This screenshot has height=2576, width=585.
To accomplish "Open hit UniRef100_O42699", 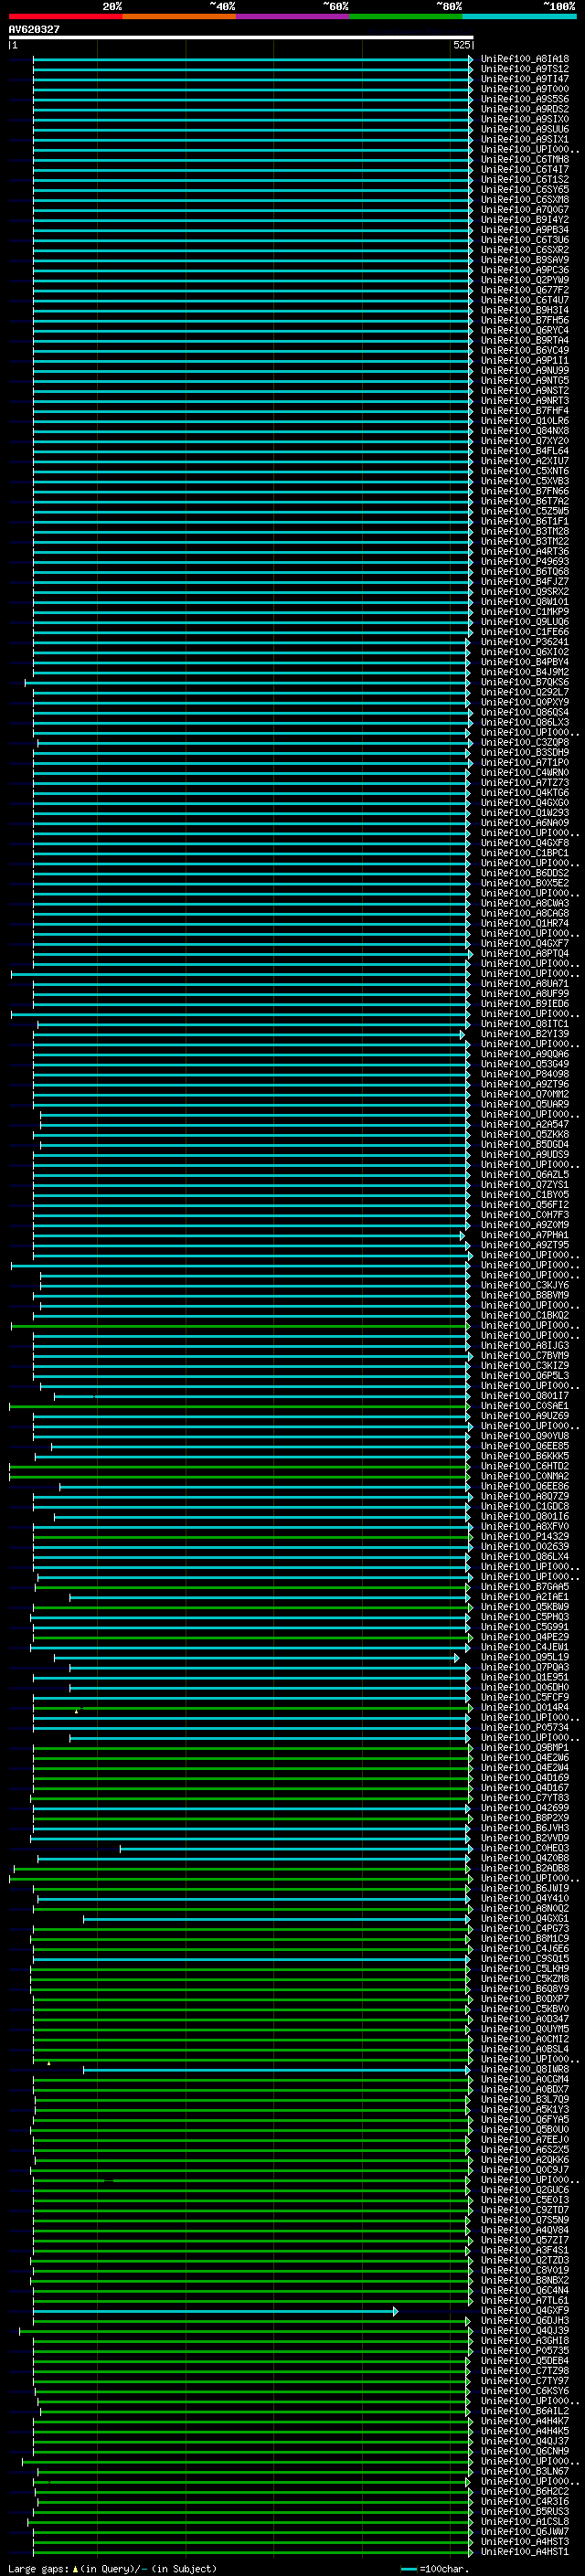I will [x=524, y=1808].
